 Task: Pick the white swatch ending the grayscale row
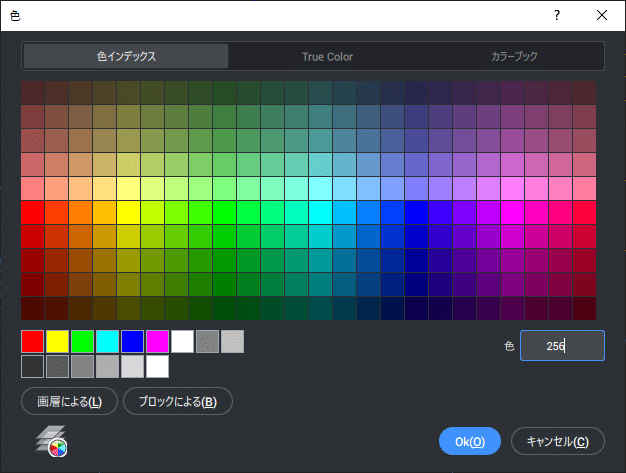coord(157,366)
